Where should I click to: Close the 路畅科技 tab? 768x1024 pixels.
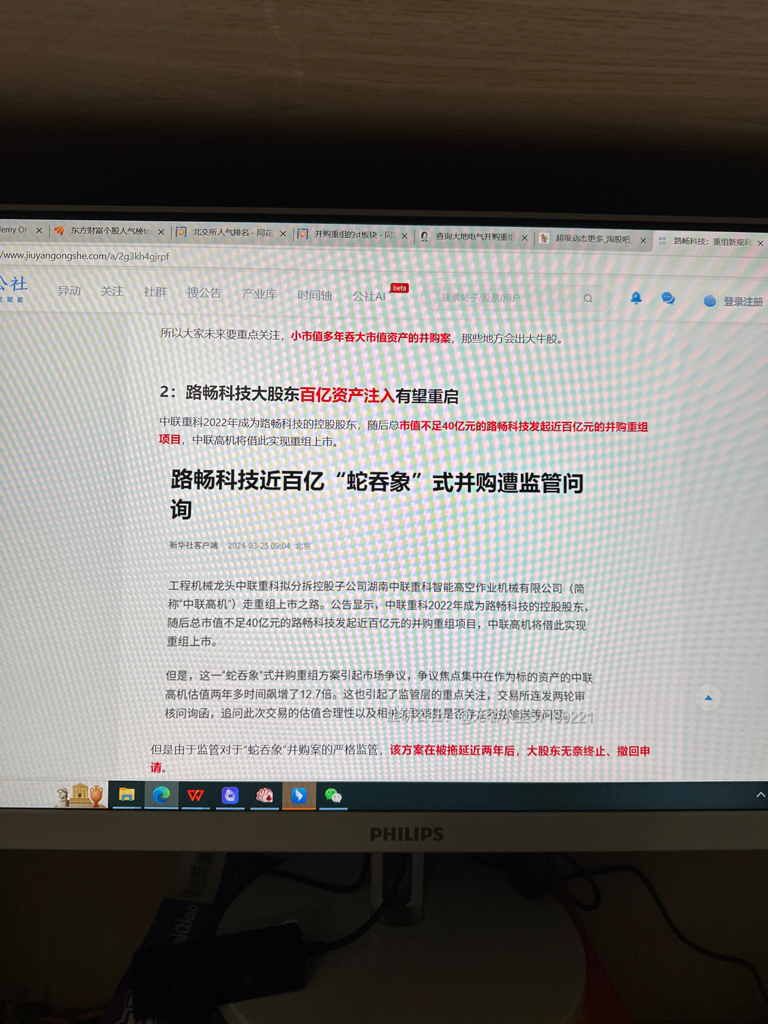[760, 243]
